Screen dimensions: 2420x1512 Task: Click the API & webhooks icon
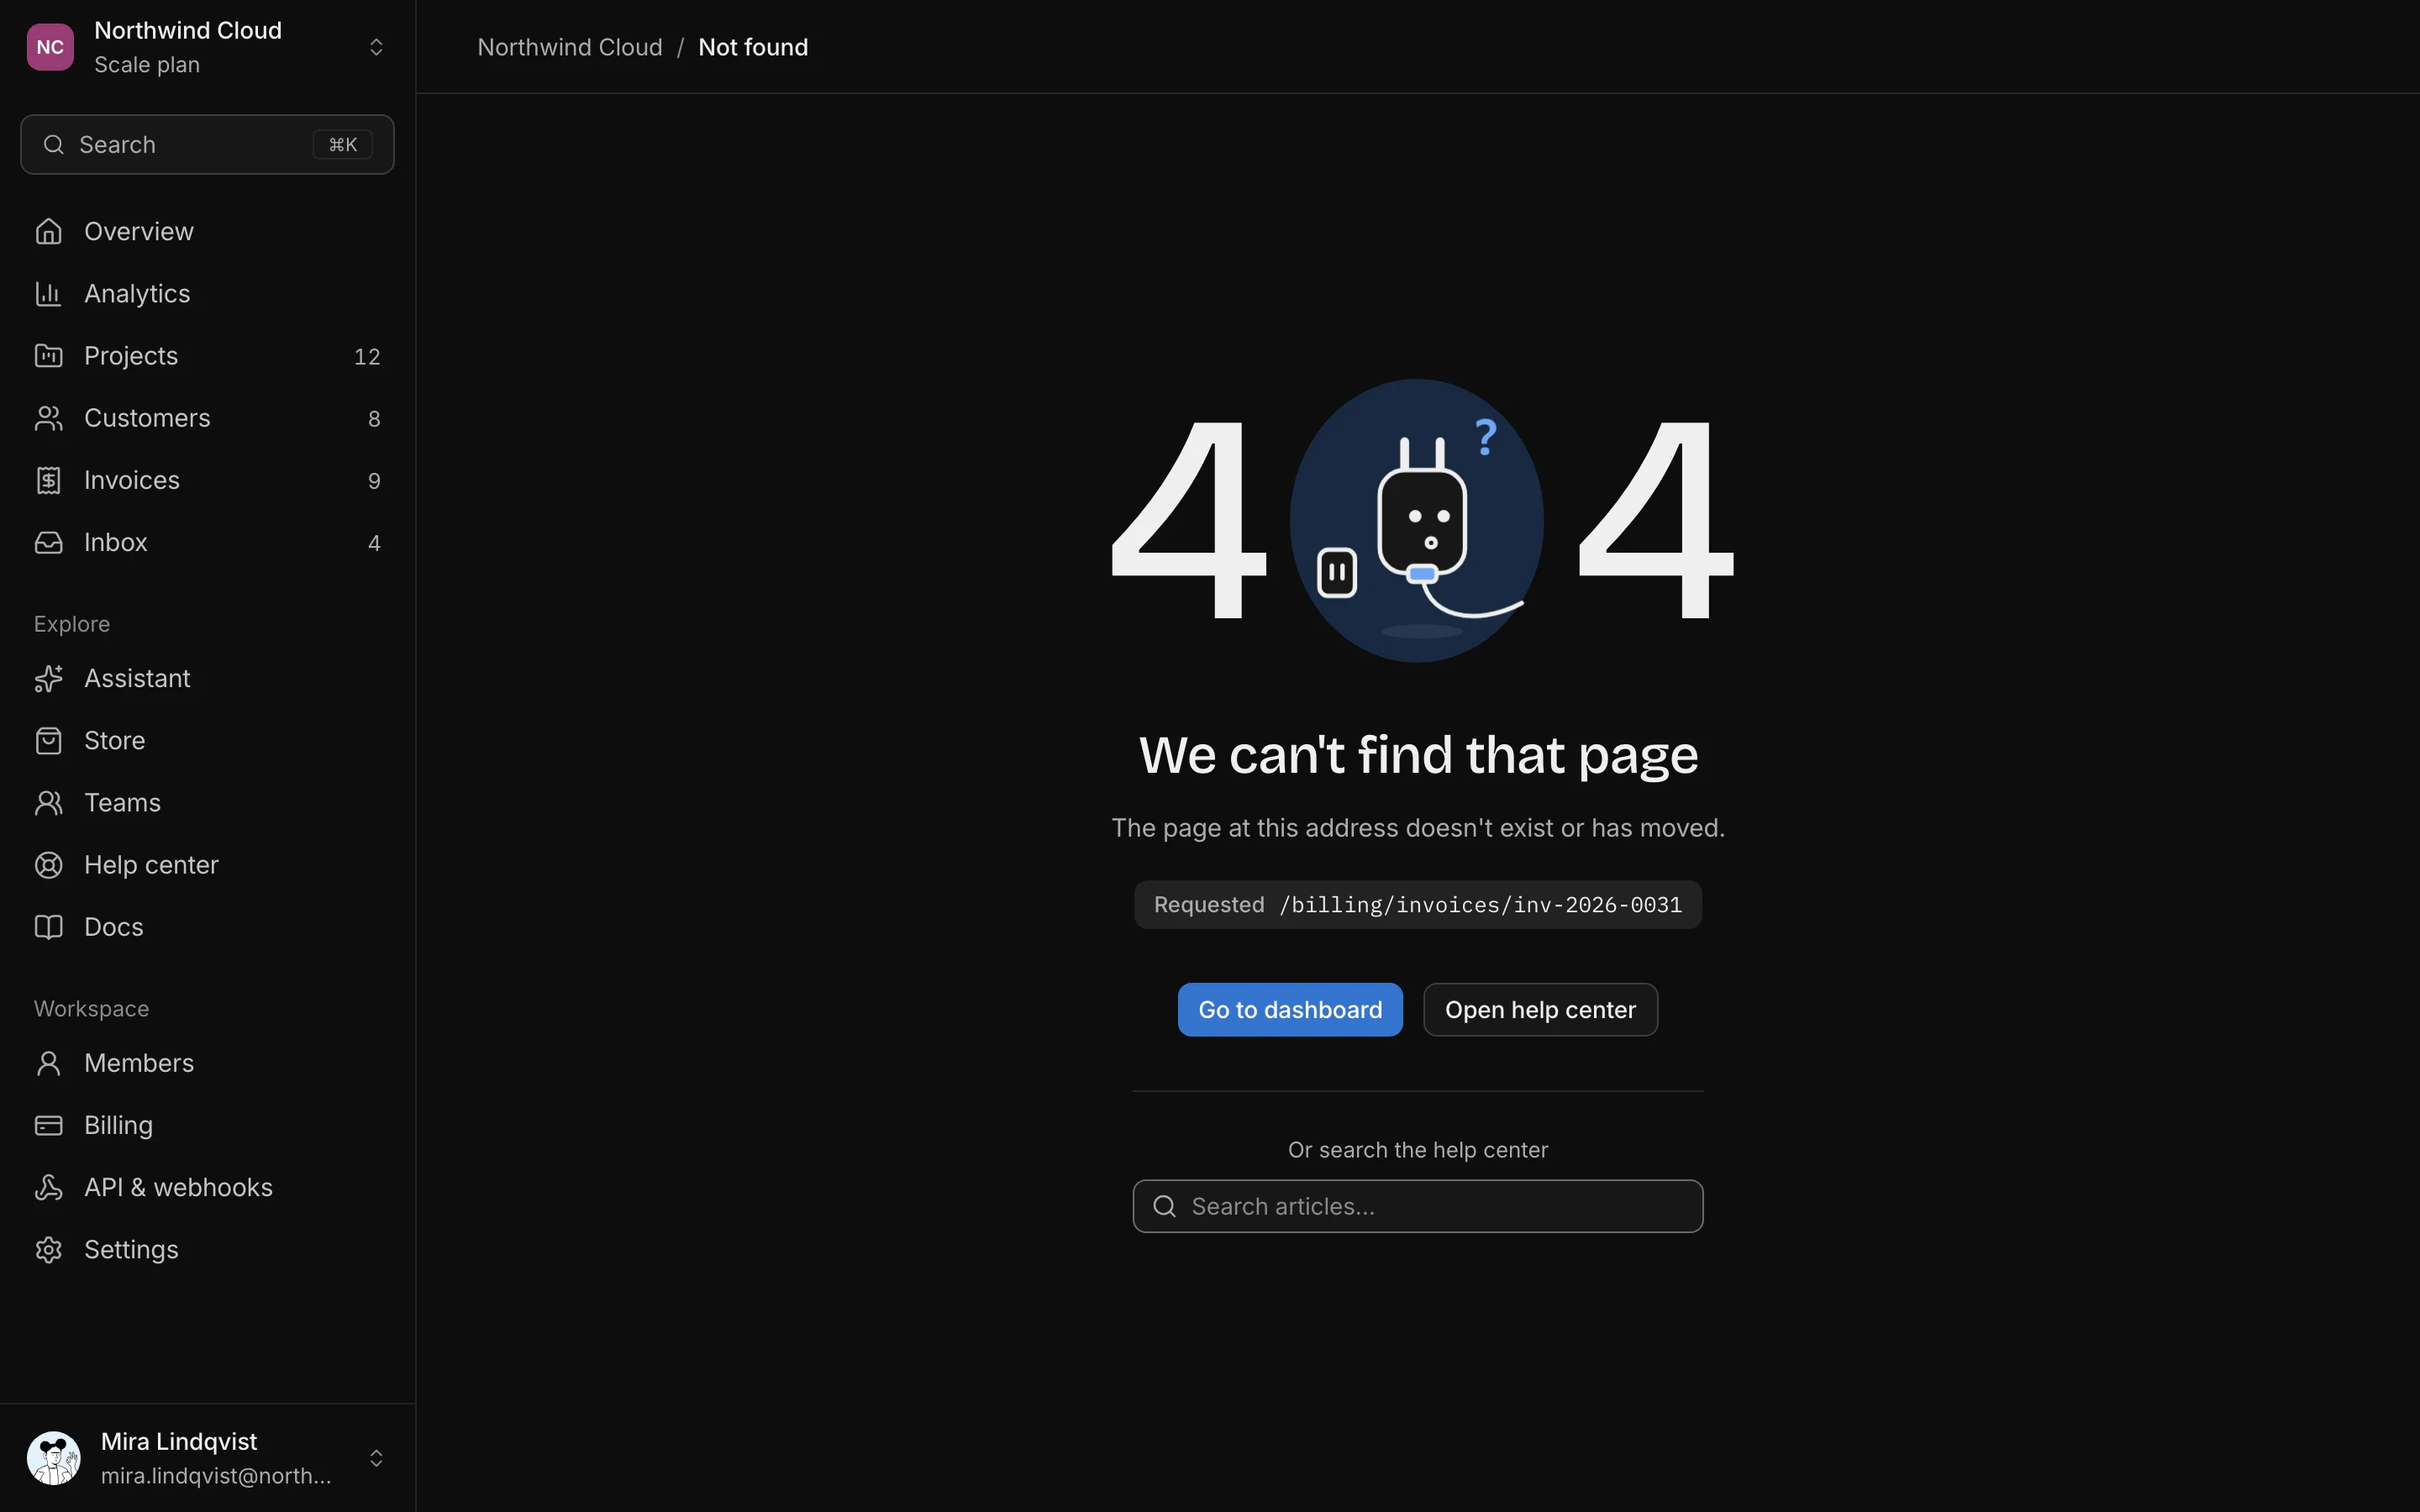point(48,1187)
